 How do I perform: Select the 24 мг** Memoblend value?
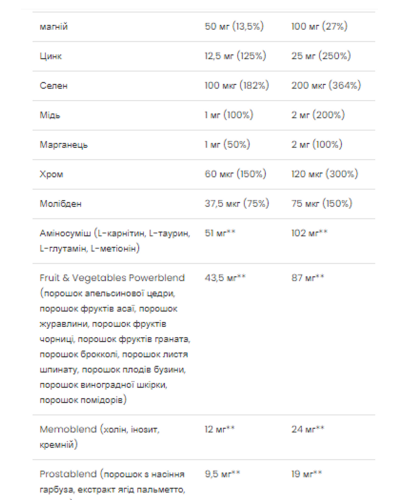click(308, 429)
